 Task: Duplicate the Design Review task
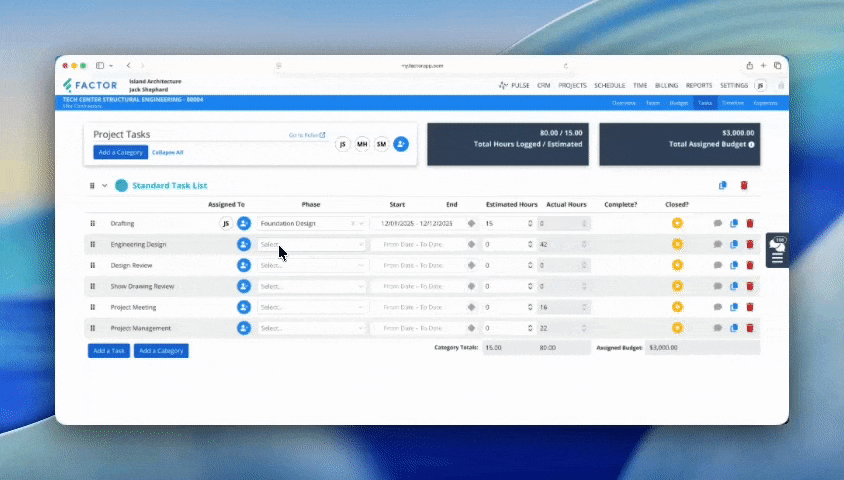point(734,265)
